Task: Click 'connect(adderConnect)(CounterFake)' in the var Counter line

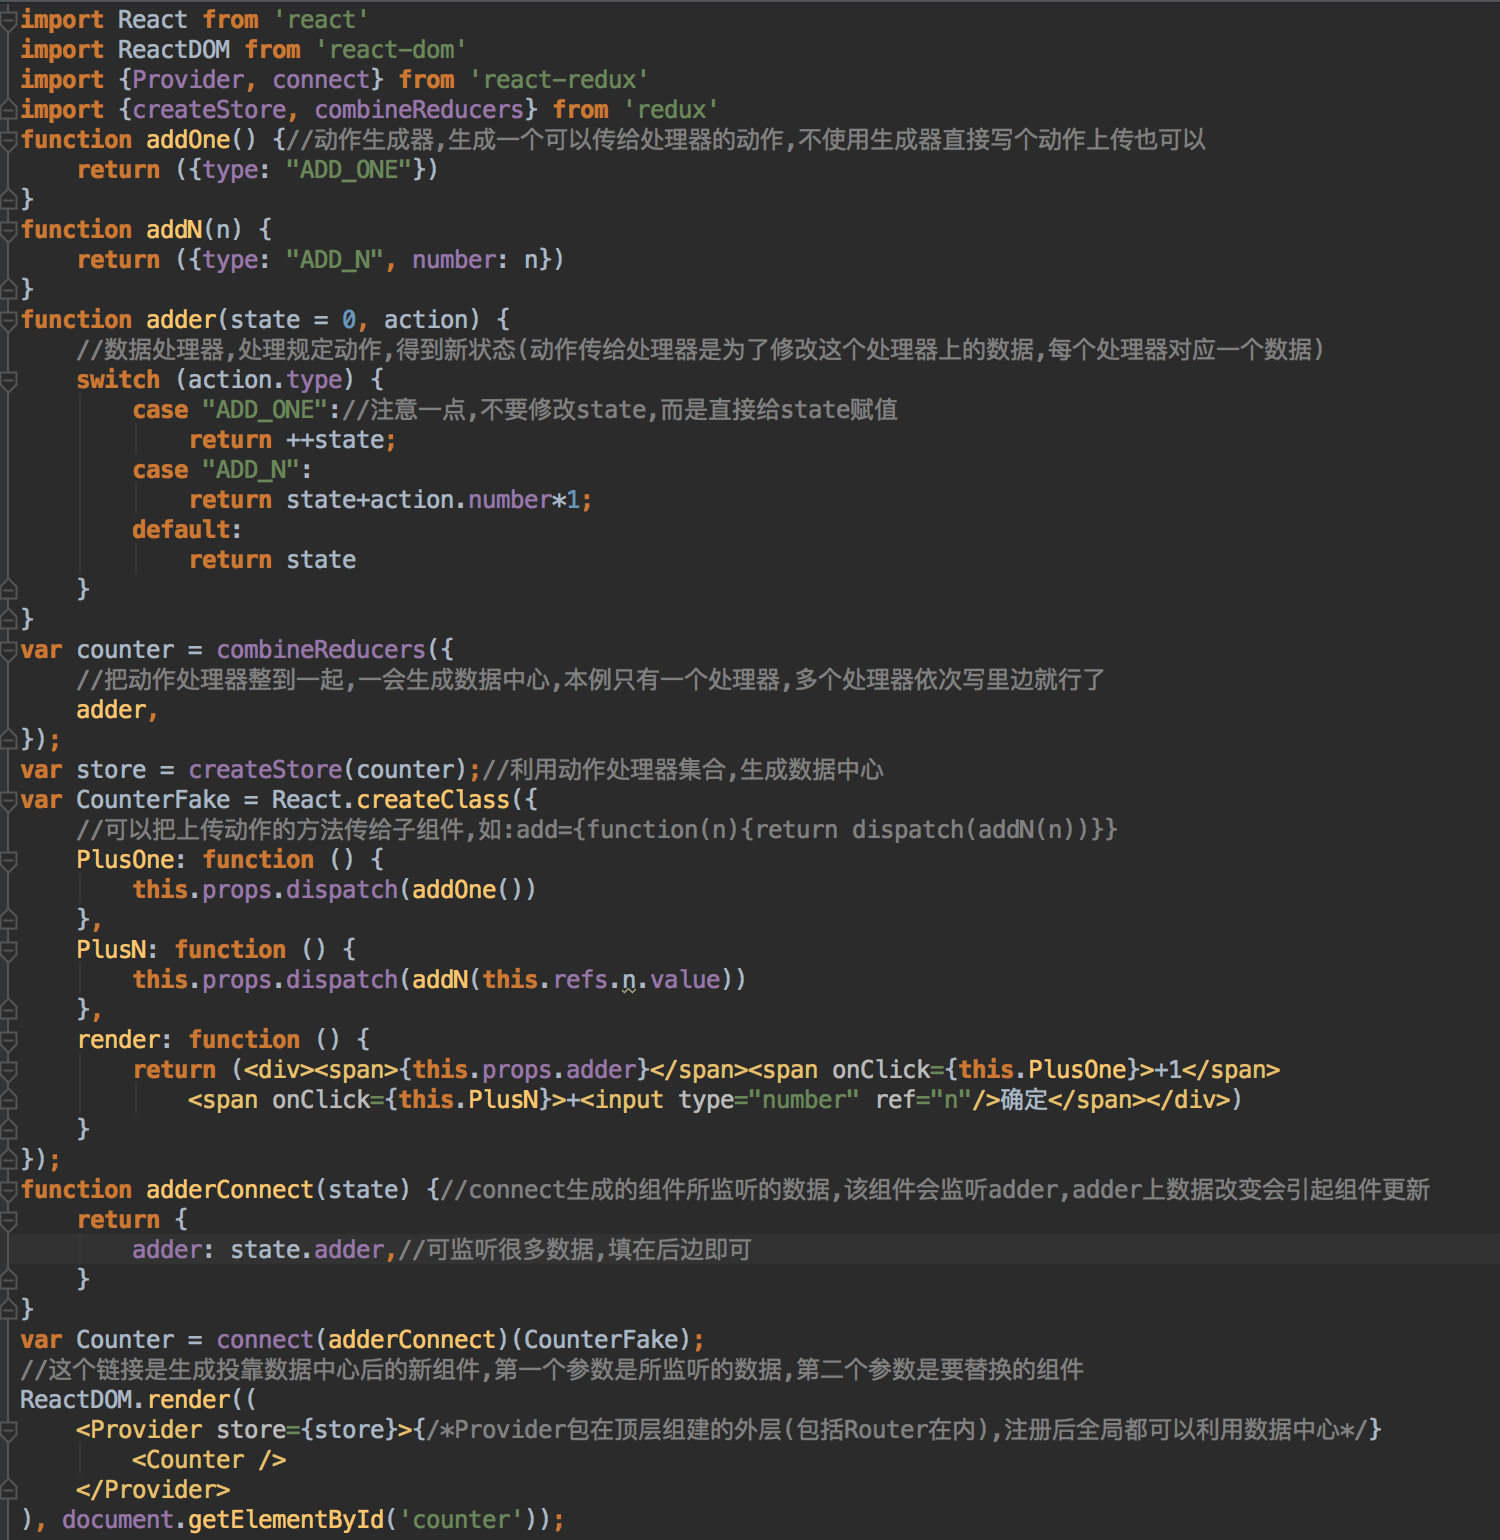Action: [454, 1340]
